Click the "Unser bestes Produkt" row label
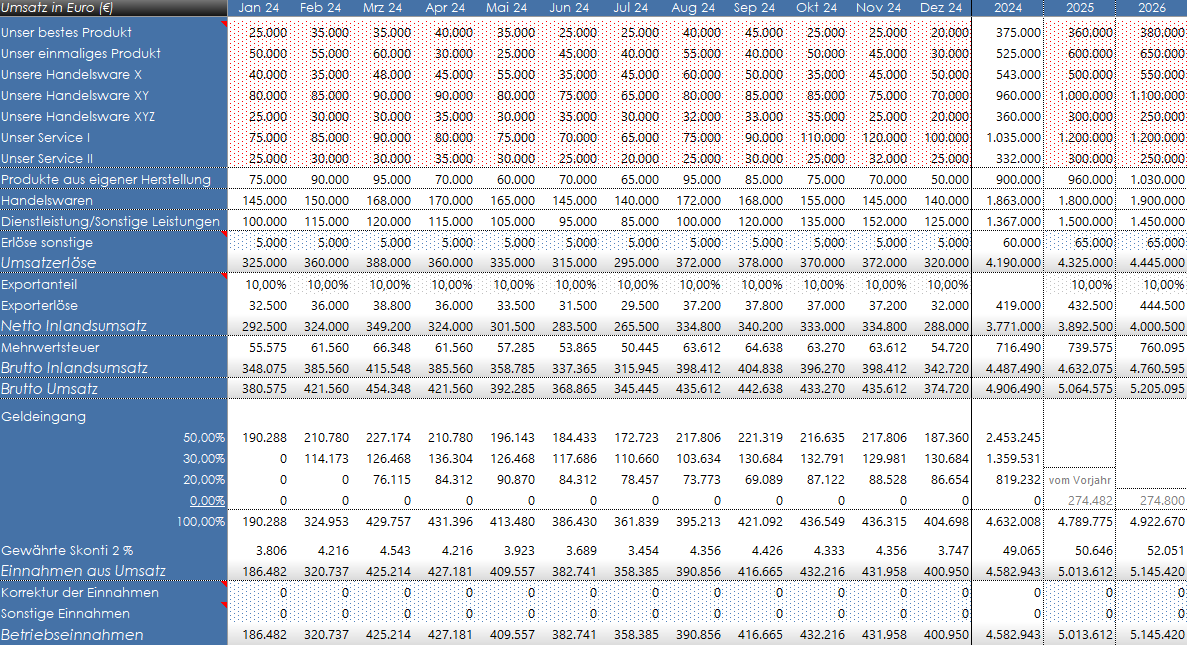The width and height of the screenshot is (1187, 645). tap(66, 32)
